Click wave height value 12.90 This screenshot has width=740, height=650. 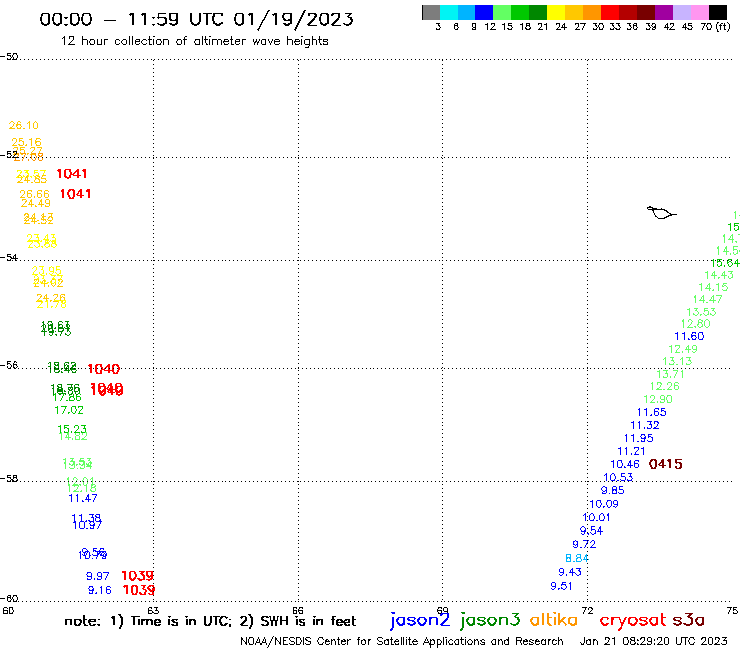coord(658,399)
